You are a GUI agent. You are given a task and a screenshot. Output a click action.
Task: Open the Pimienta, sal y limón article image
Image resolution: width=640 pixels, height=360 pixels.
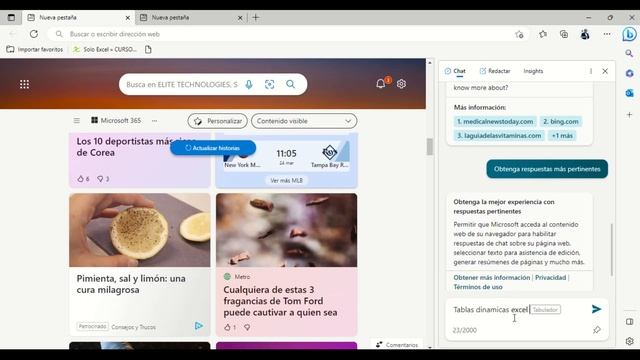tap(140, 230)
